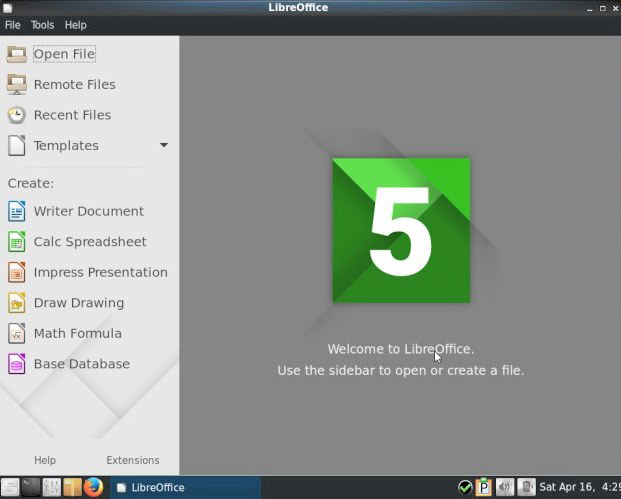Click the taskbar clock showing Sat Apr 16
Viewport: 621px width, 499px height.
580,487
